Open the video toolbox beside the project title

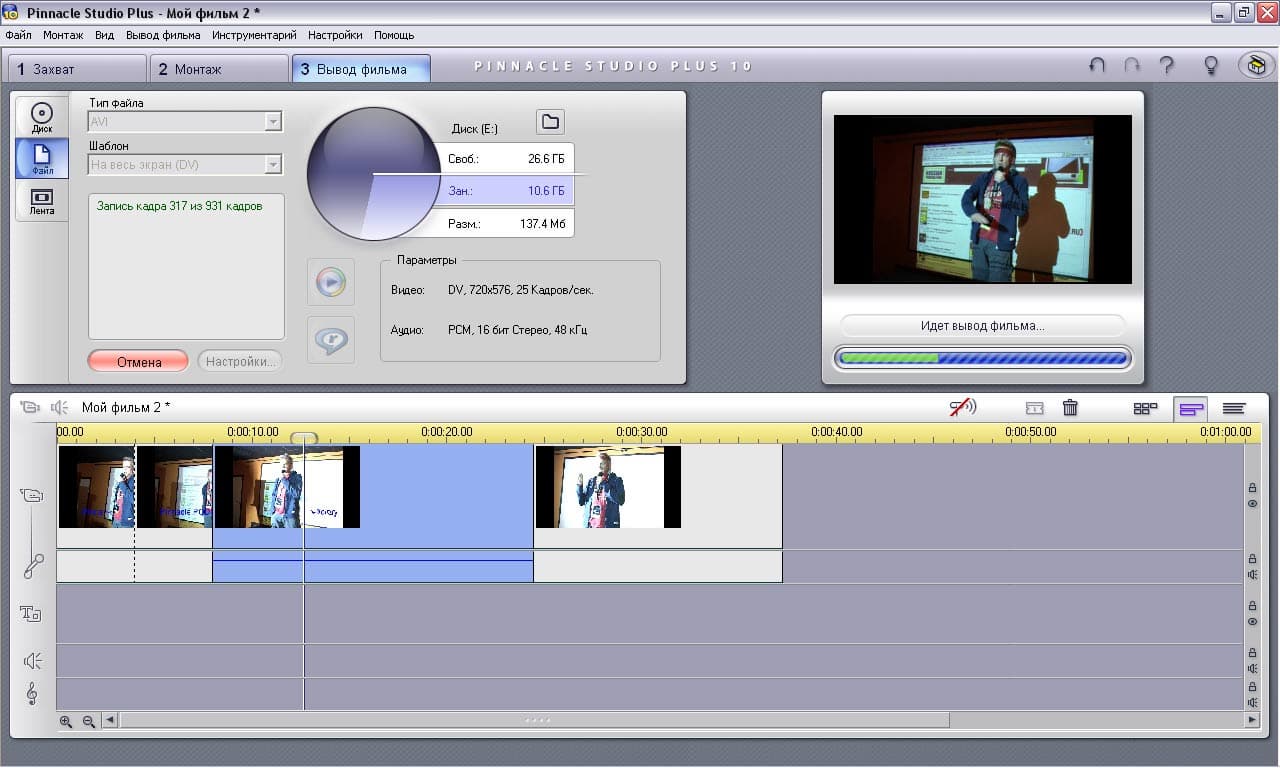coord(30,407)
